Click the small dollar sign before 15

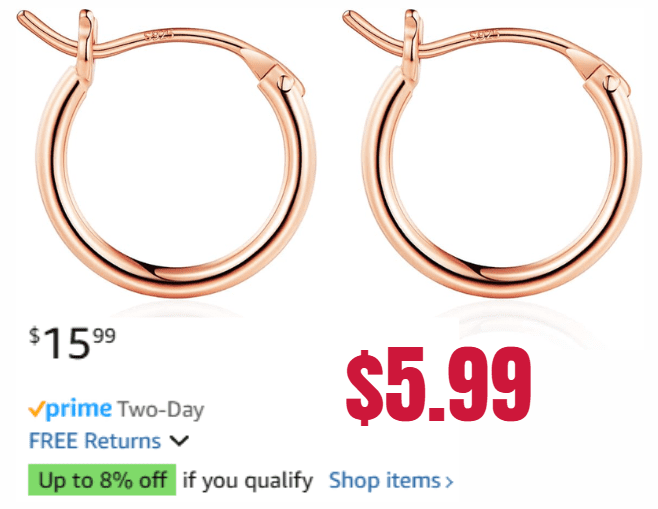tap(34, 336)
